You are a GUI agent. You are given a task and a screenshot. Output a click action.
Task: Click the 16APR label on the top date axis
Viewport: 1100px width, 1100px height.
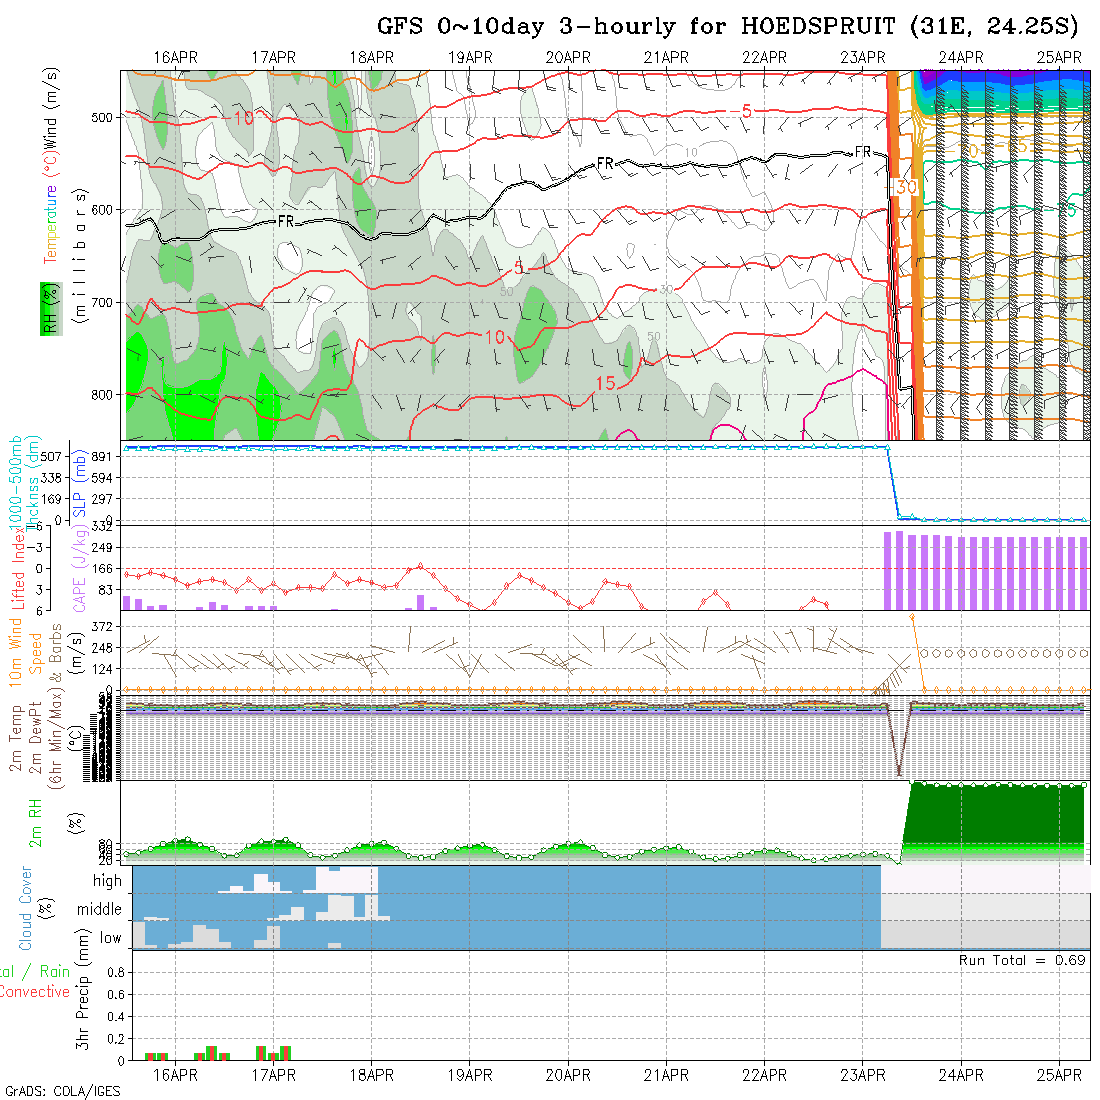175,58
